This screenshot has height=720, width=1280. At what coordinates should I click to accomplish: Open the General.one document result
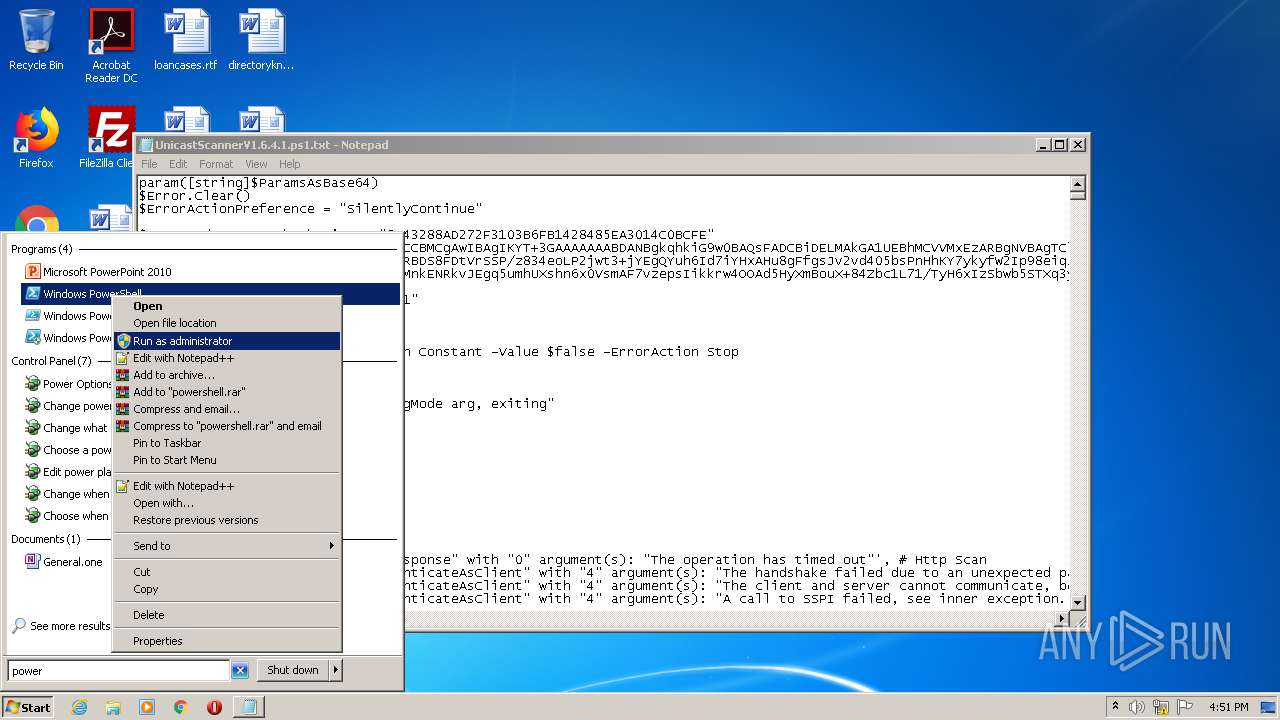pyautogui.click(x=64, y=562)
